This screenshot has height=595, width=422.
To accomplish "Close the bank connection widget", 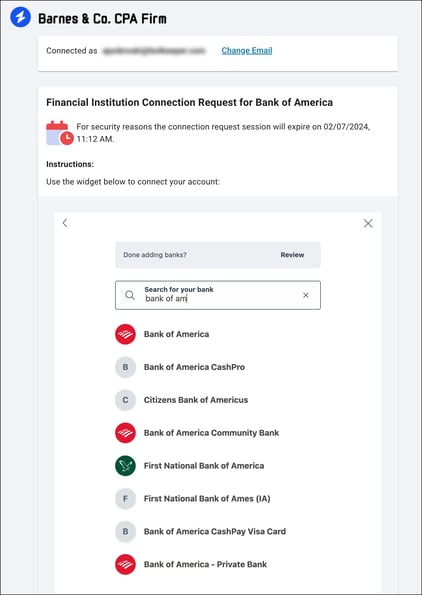I will [x=368, y=224].
